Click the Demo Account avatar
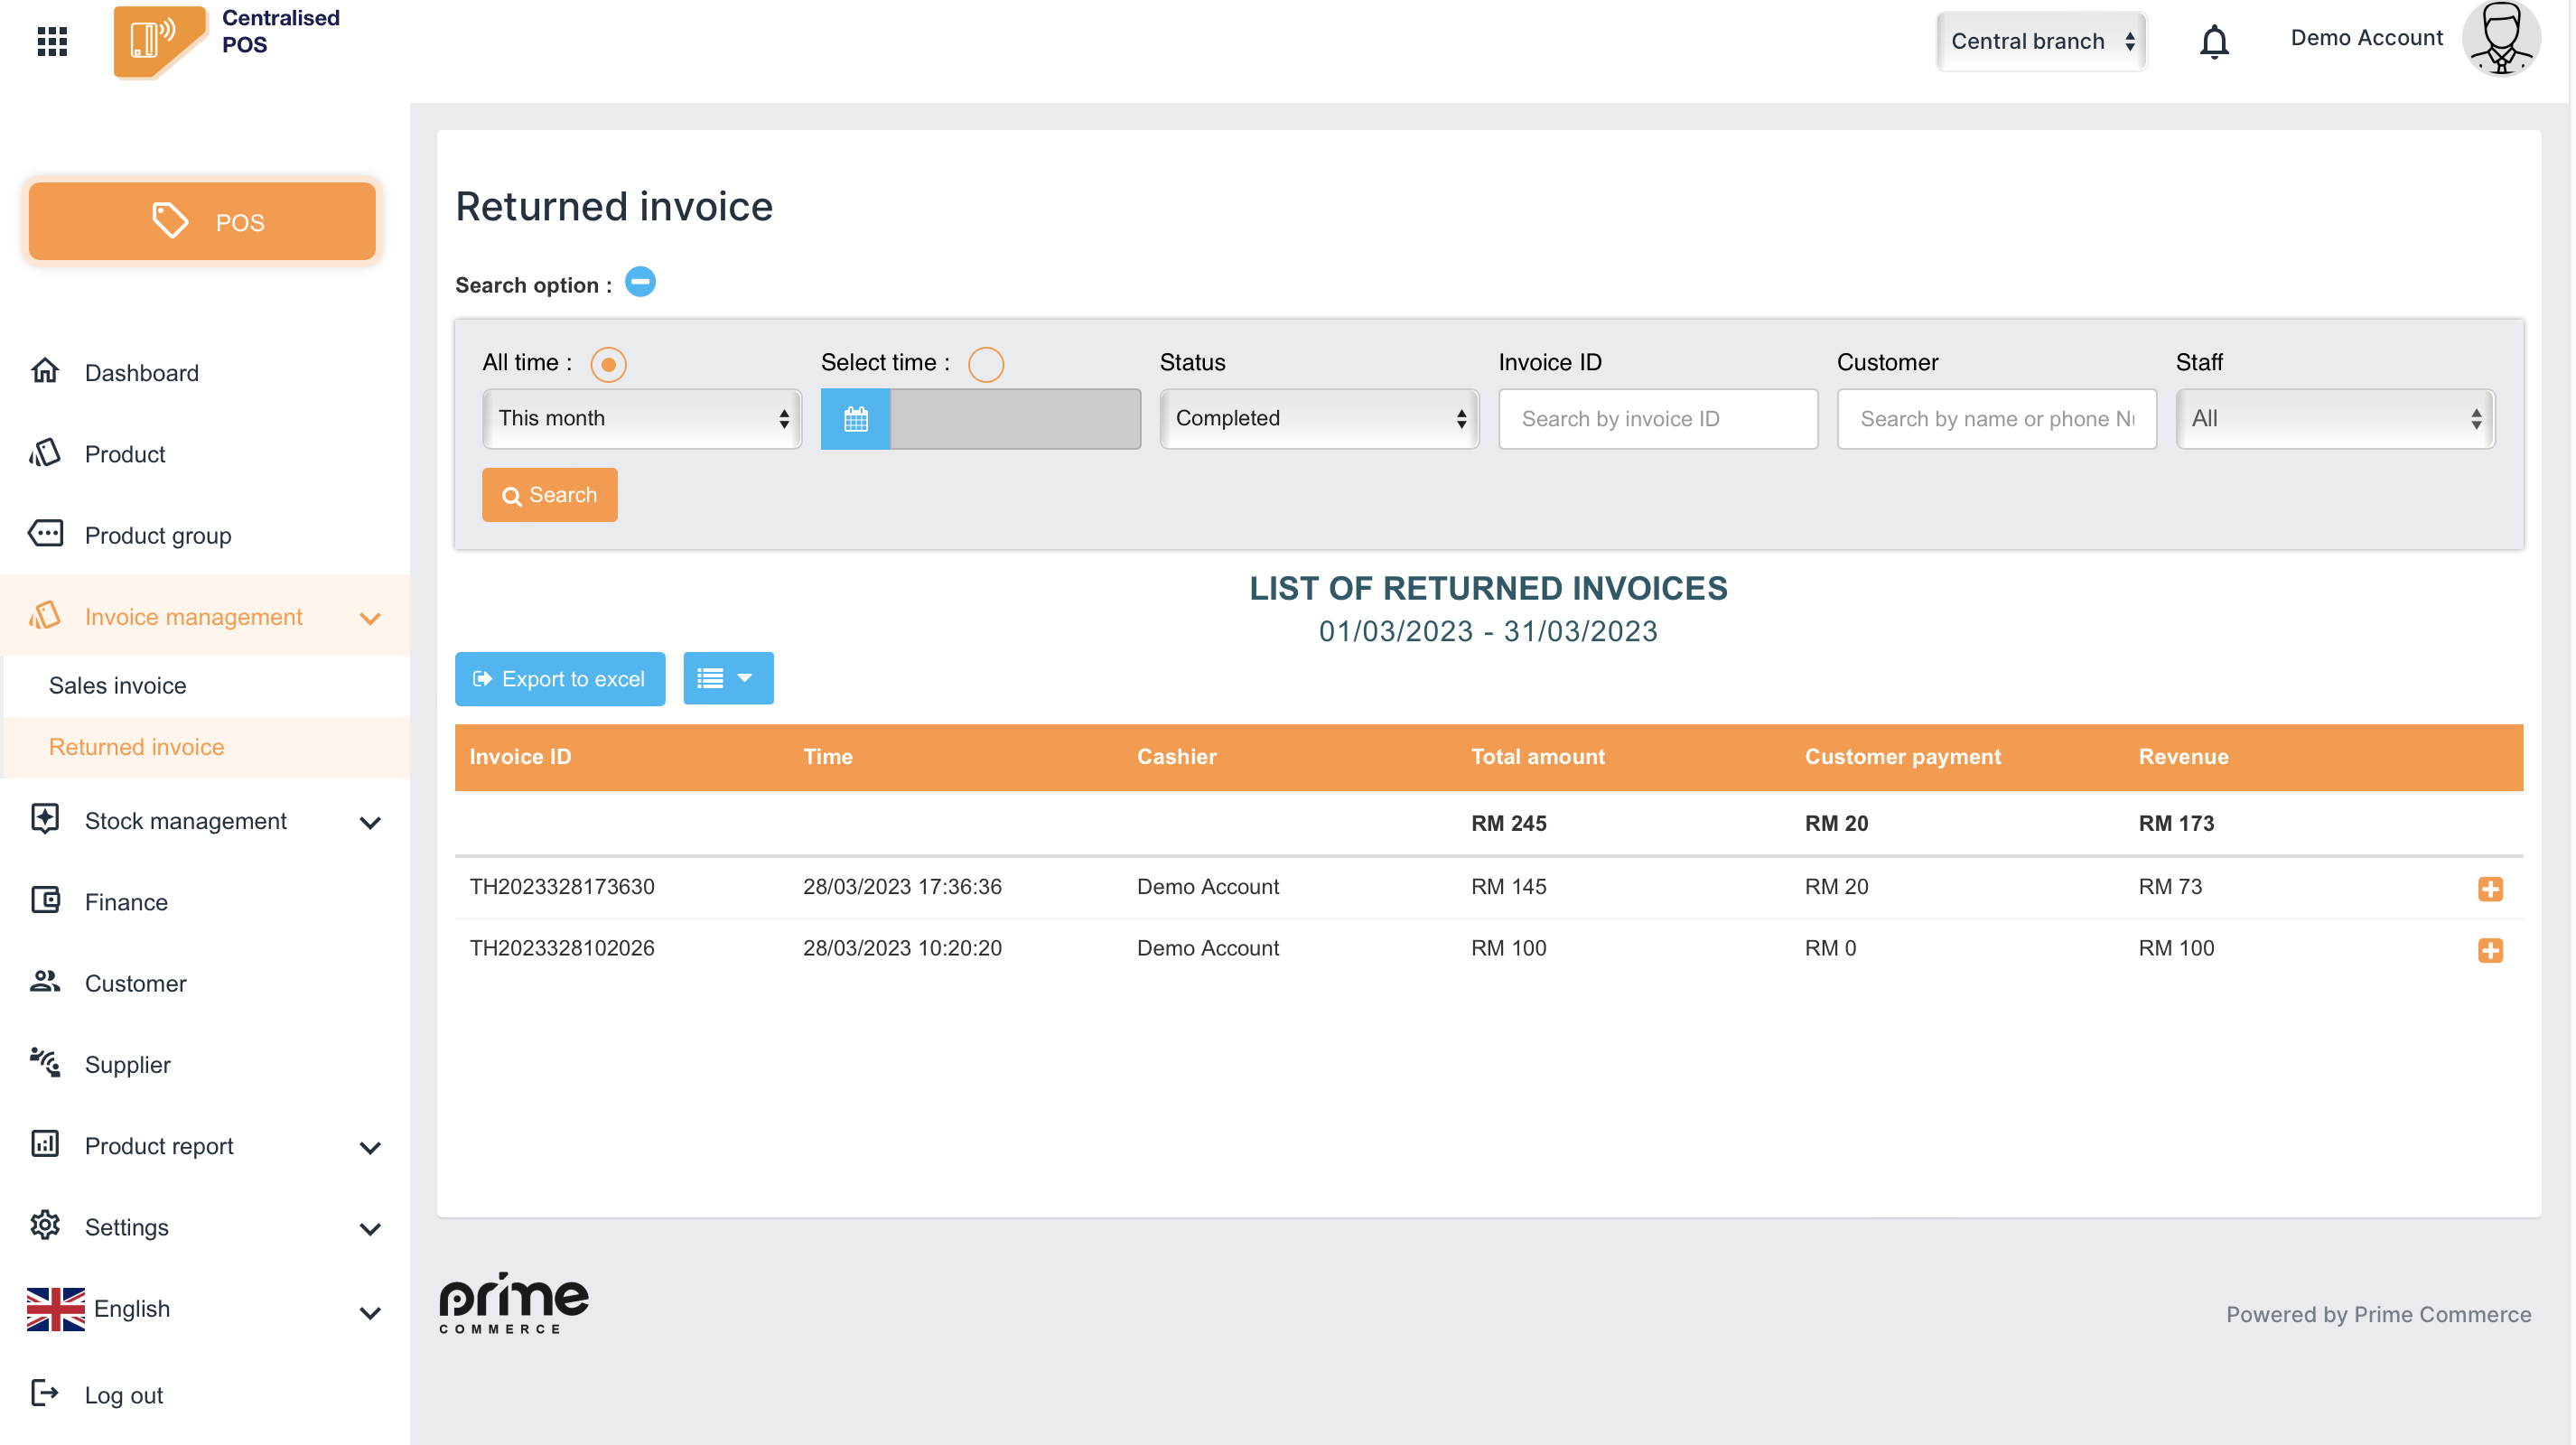Image resolution: width=2576 pixels, height=1445 pixels. coord(2500,40)
